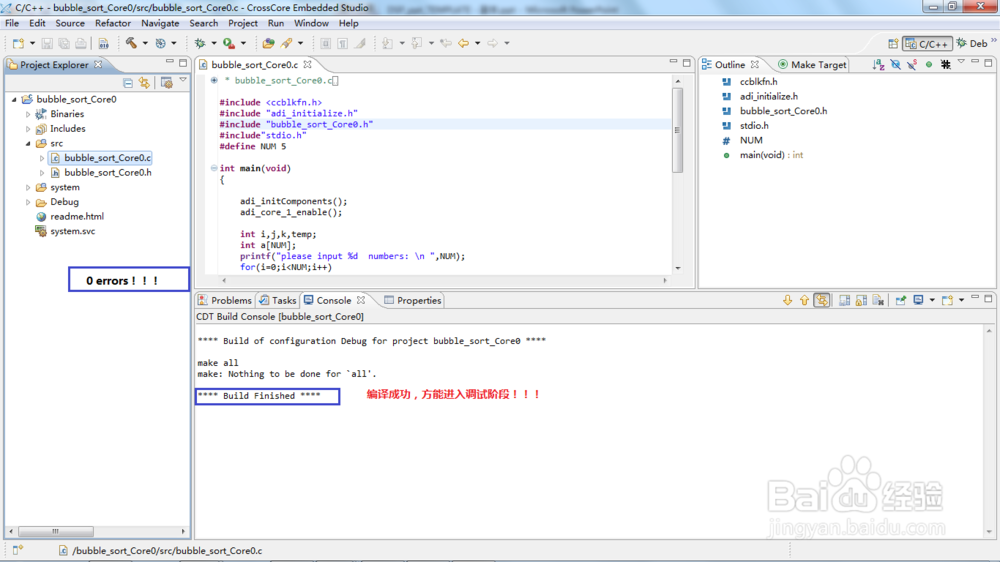Switch to the Properties tab
The image size is (1000, 562).
(413, 300)
